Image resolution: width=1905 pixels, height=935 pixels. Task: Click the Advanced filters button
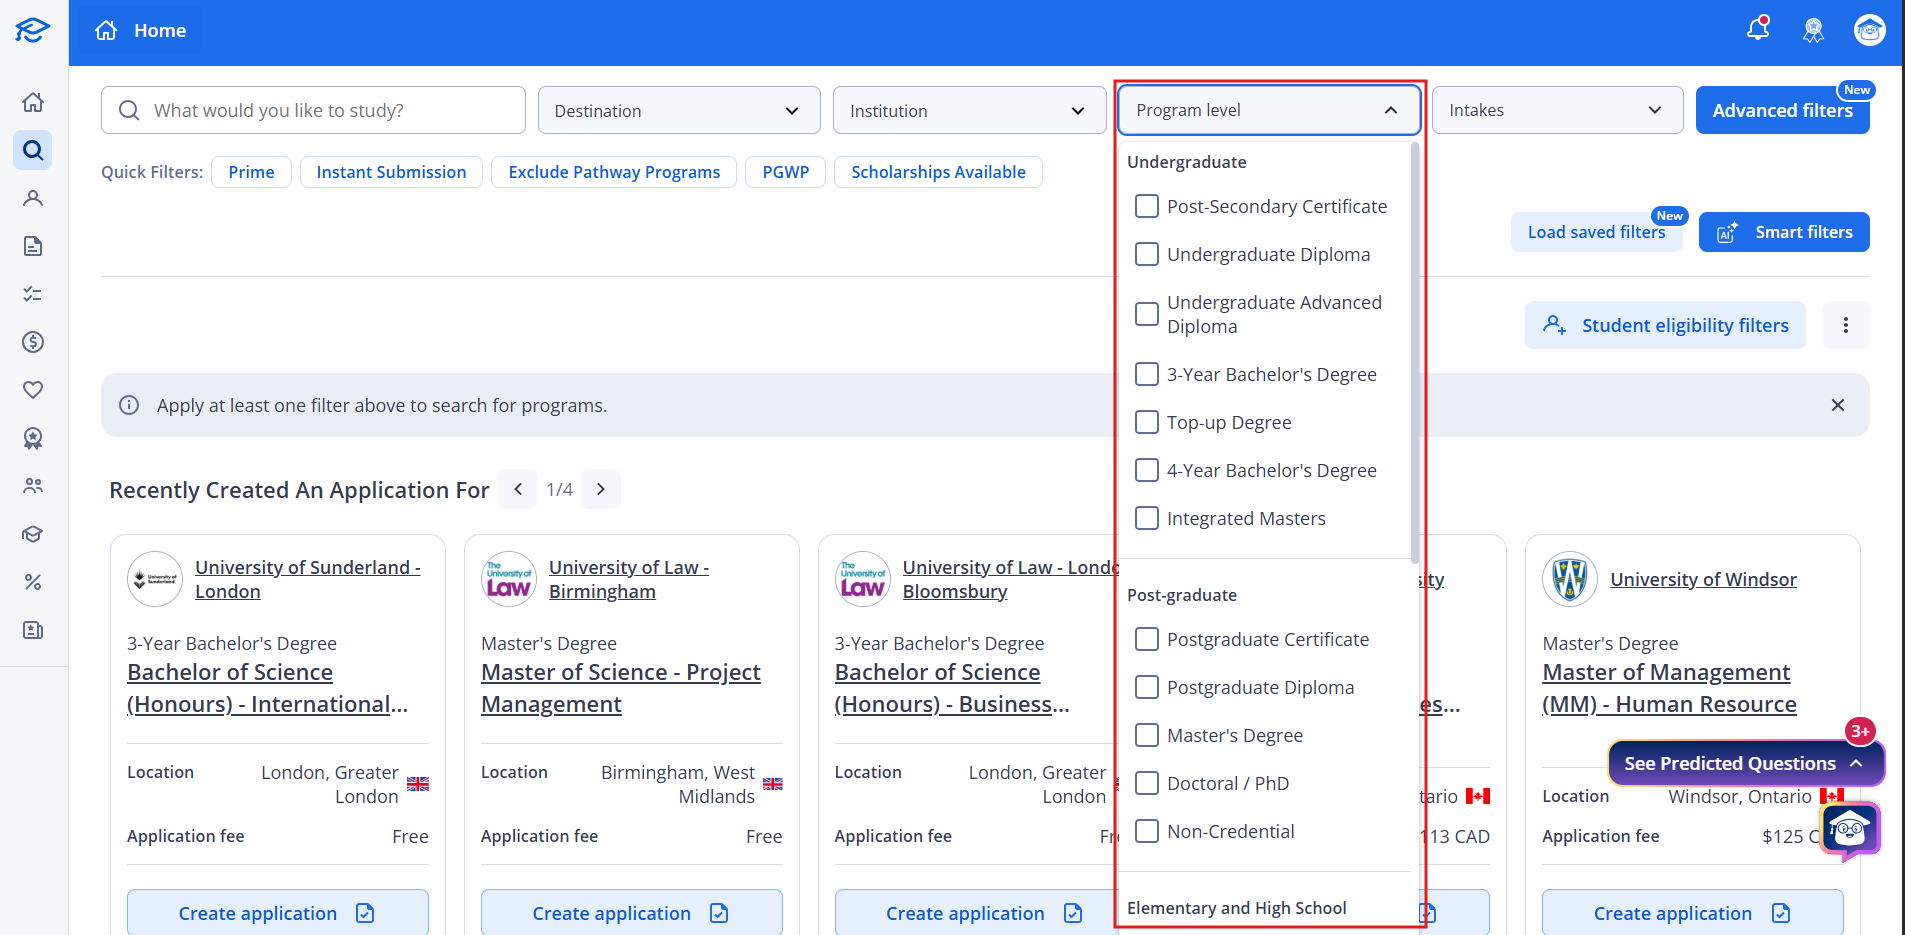(1782, 110)
